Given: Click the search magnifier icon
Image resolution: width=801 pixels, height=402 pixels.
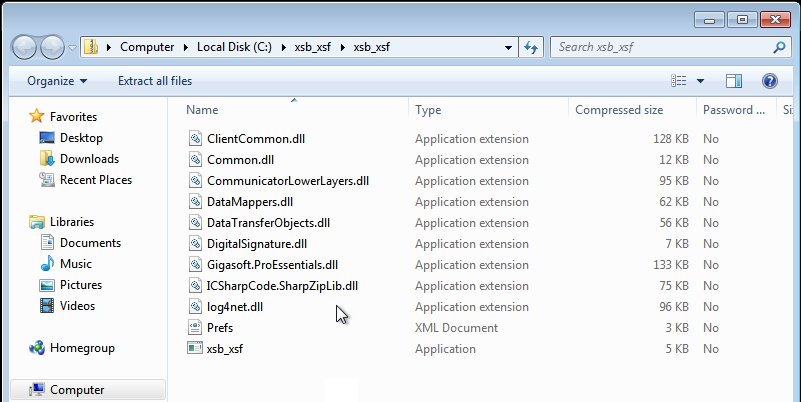Looking at the screenshot, I should point(779,47).
